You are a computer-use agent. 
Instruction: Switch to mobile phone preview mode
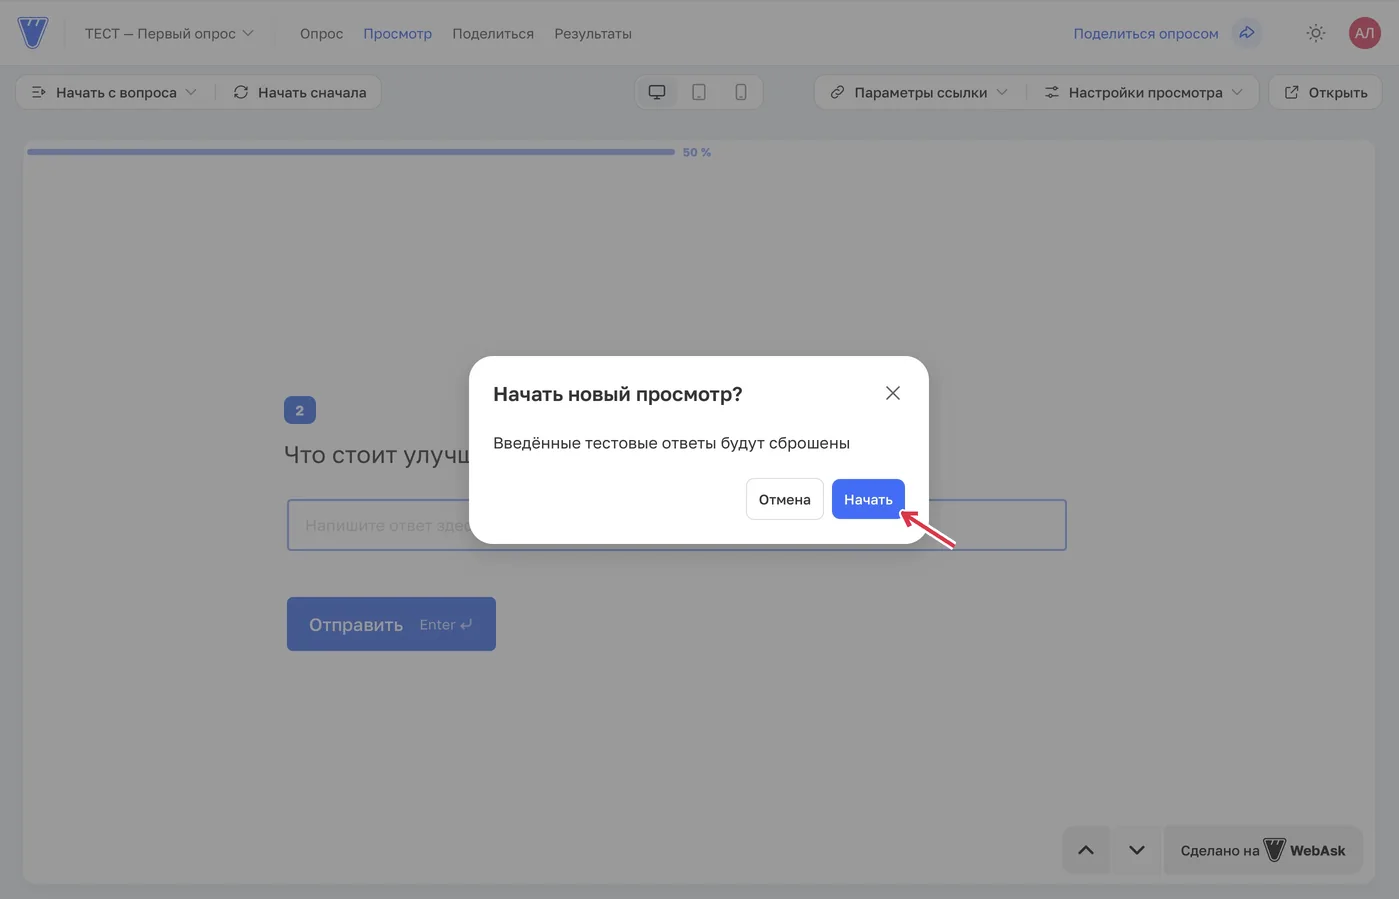click(x=741, y=92)
